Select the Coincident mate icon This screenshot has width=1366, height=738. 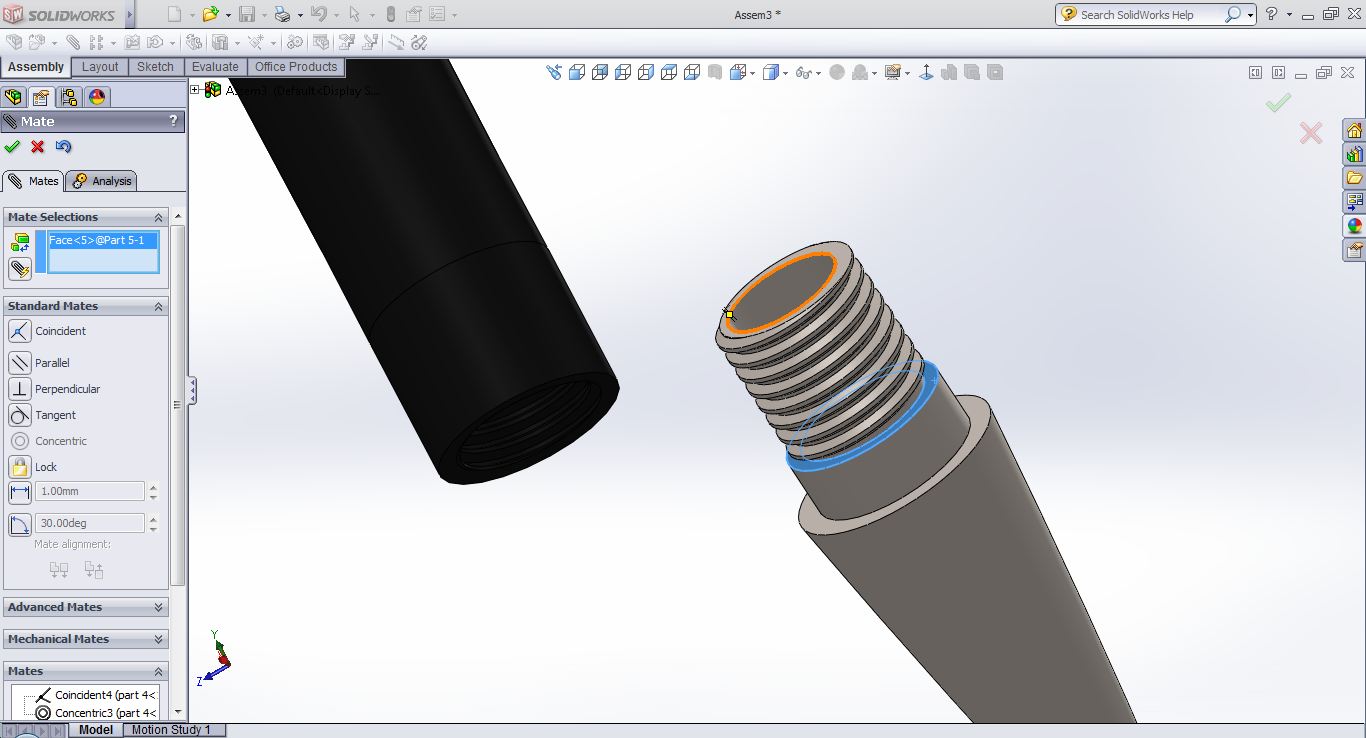point(20,331)
